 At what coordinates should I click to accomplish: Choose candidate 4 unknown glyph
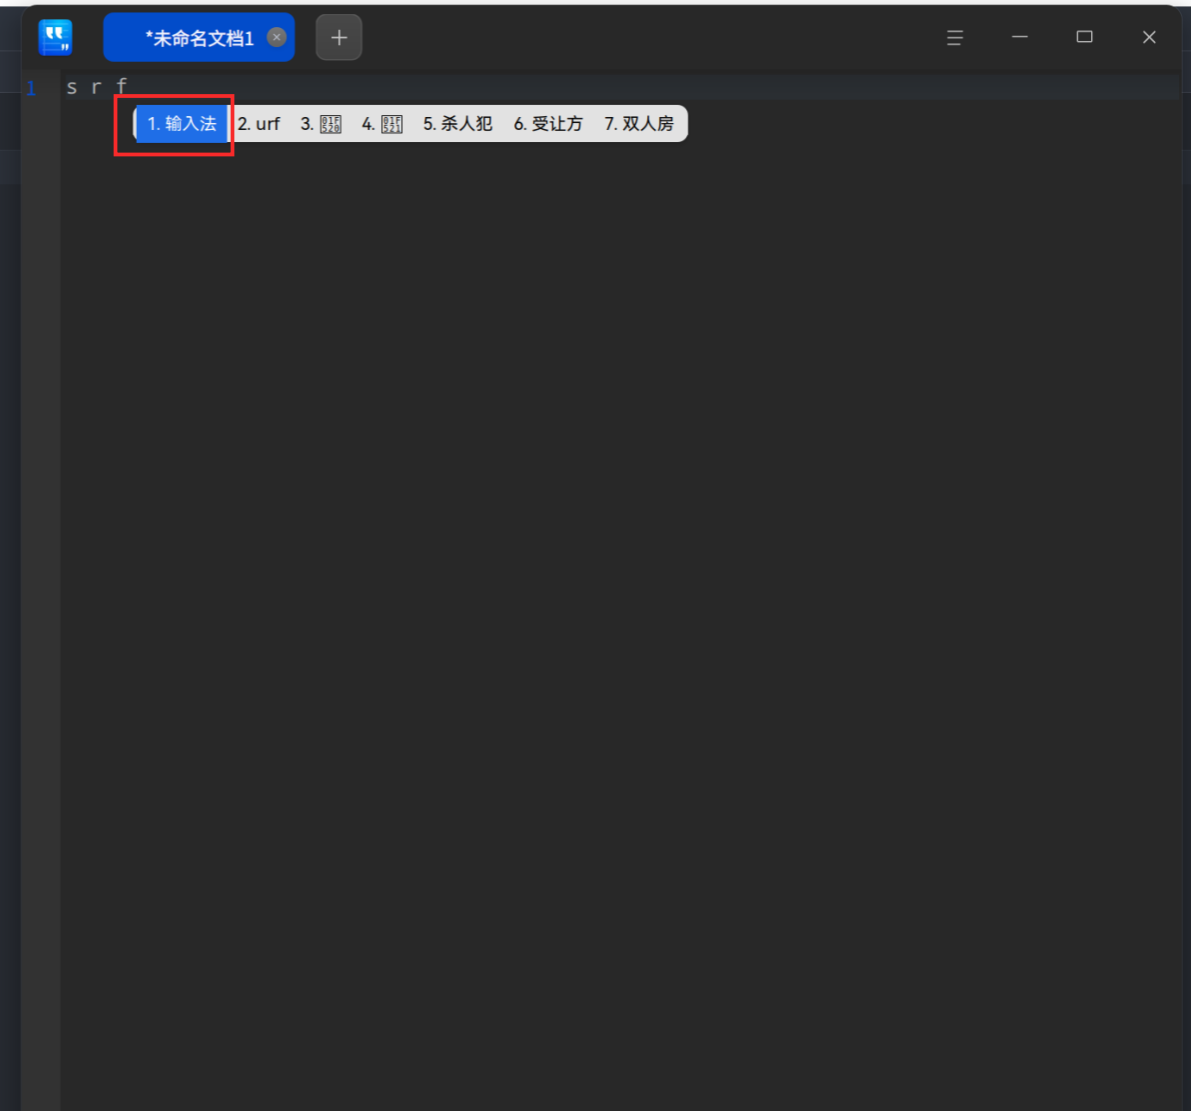point(382,124)
